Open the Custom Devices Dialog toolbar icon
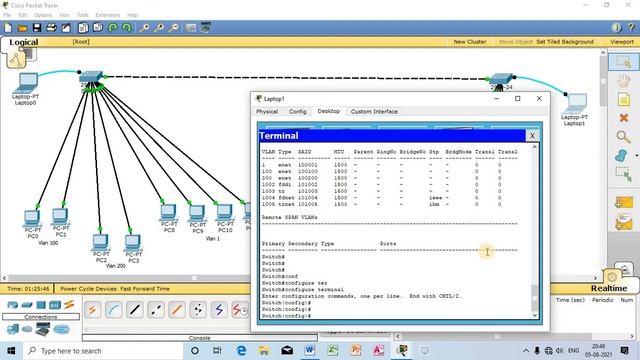640x360 pixels. [205, 28]
